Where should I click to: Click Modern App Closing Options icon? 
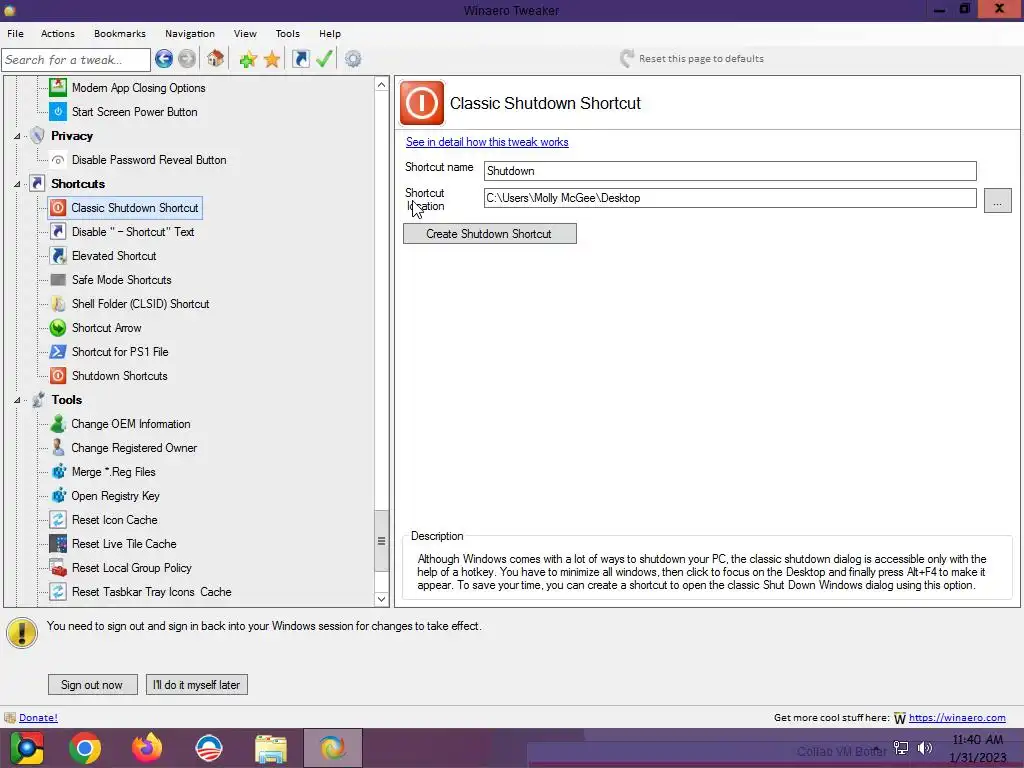(58, 88)
